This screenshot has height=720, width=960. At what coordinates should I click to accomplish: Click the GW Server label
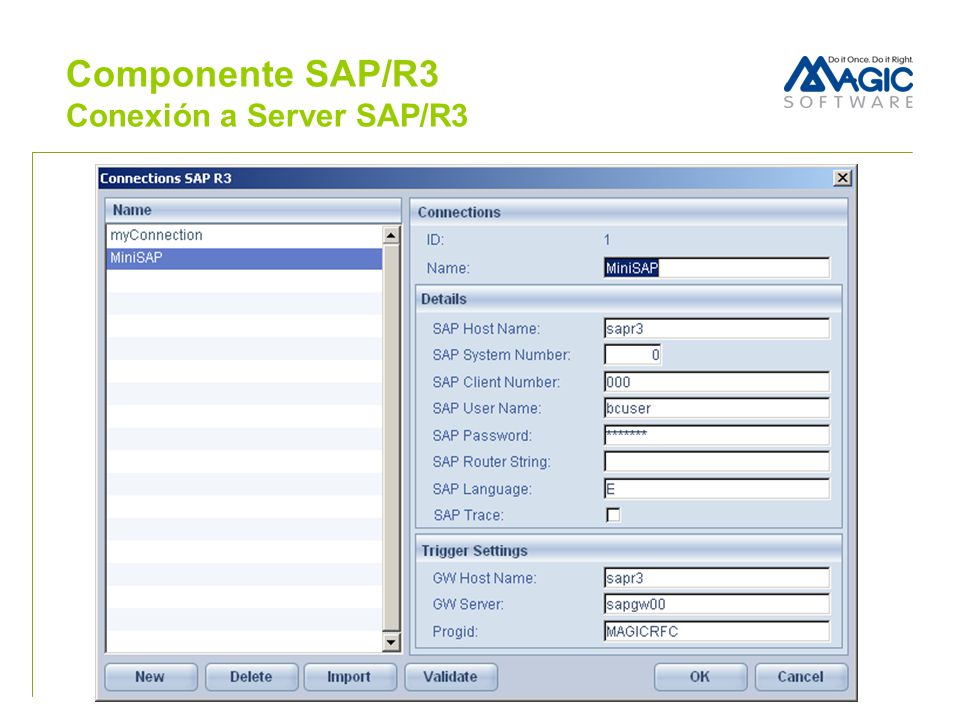[x=468, y=605]
